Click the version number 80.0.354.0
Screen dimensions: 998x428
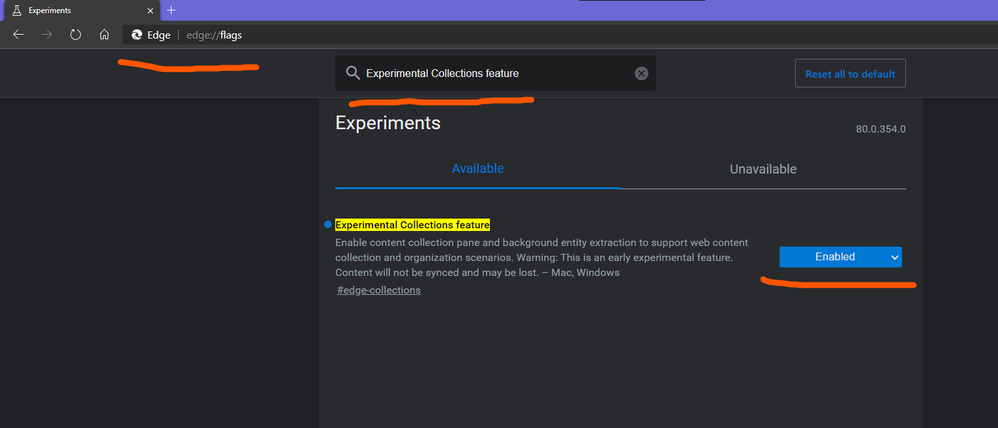pos(880,129)
